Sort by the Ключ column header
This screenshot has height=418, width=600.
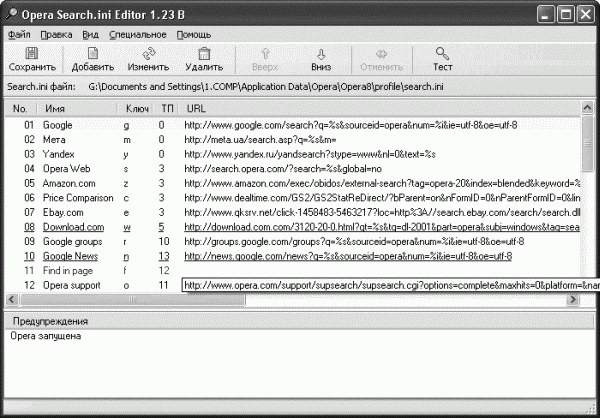point(137,109)
